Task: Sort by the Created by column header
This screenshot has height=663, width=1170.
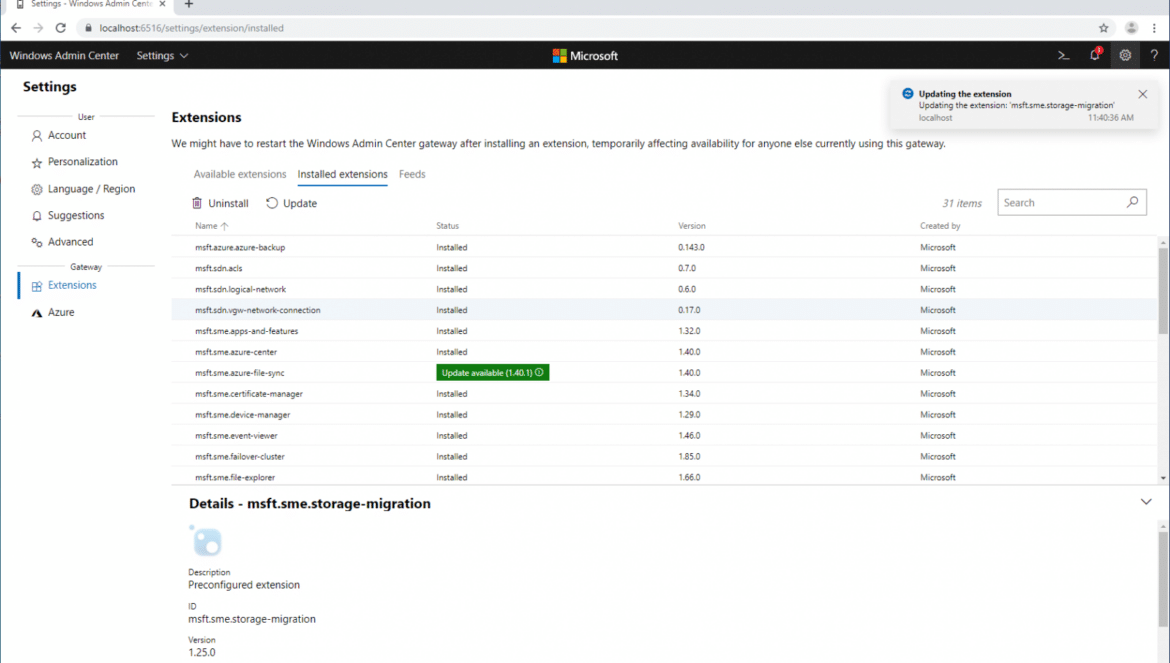Action: point(940,226)
